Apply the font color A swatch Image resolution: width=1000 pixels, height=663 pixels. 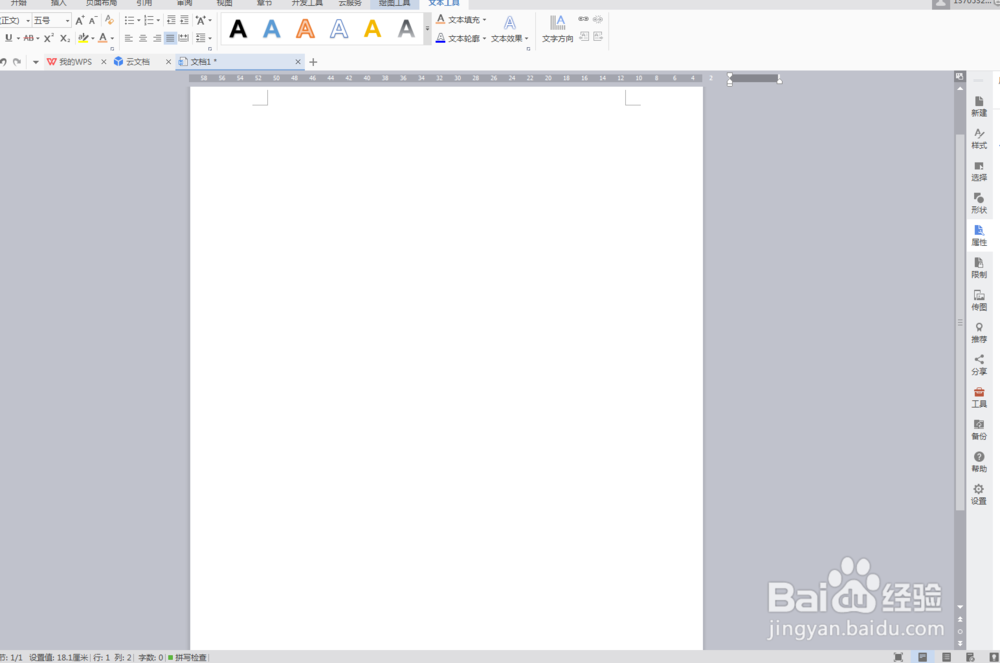coord(103,38)
